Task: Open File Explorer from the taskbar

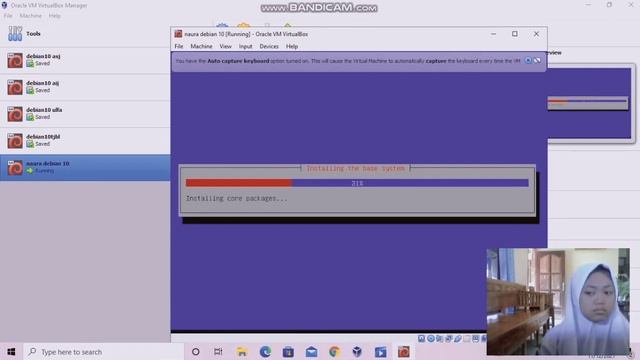Action: (x=242, y=352)
